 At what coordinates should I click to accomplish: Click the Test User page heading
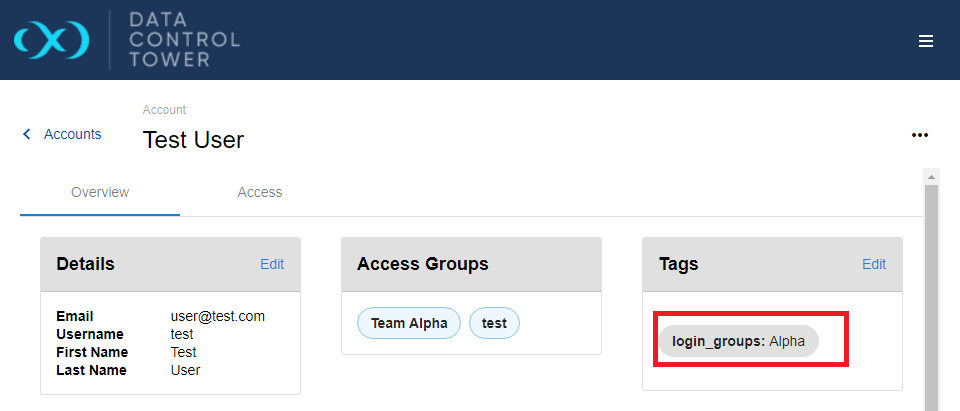tap(193, 140)
